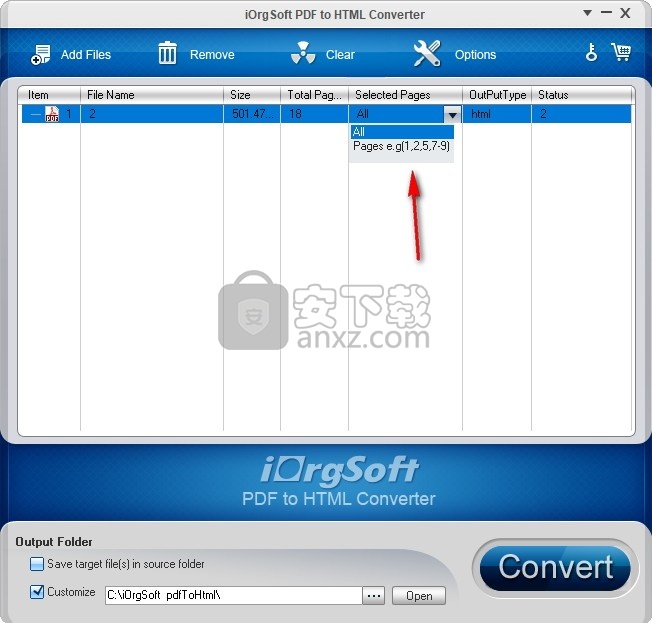Click the Size column header
The image size is (652, 623).
(252, 95)
